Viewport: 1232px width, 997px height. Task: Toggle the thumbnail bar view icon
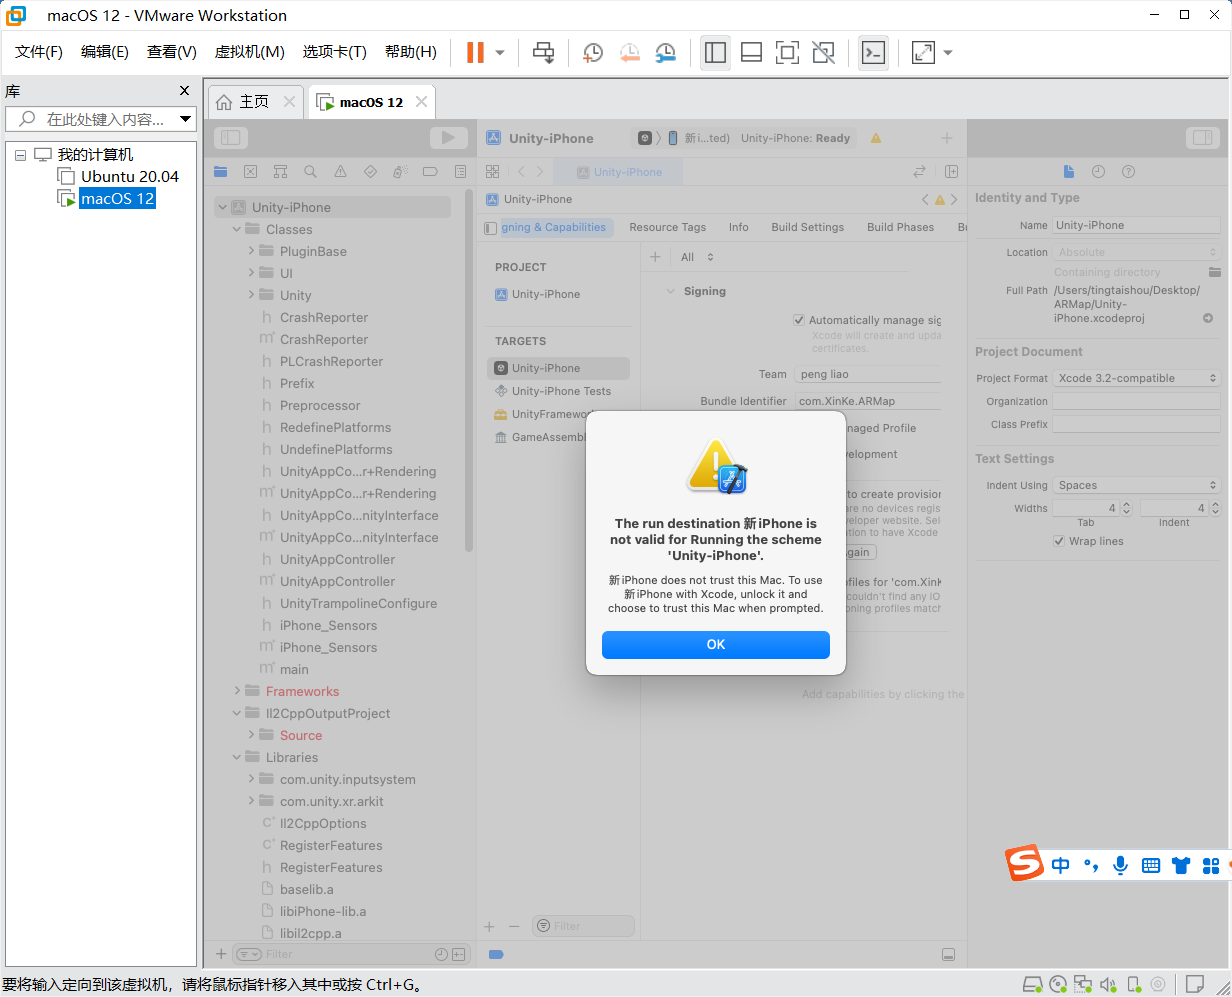[752, 52]
